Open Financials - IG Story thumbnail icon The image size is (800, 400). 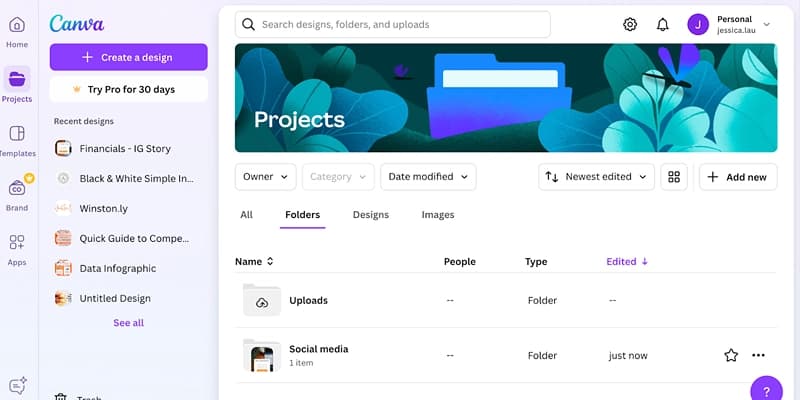pos(63,148)
